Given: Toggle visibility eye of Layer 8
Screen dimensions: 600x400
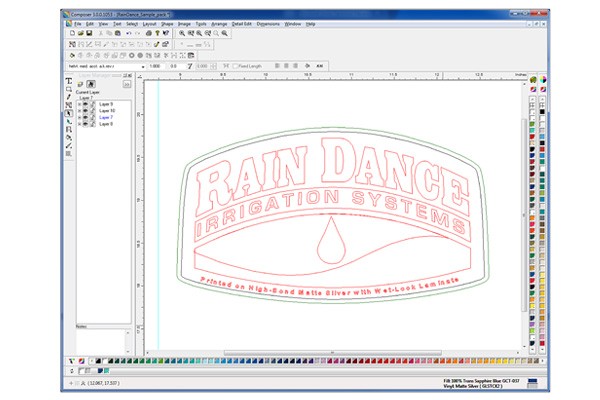Looking at the screenshot, I should coord(86,124).
